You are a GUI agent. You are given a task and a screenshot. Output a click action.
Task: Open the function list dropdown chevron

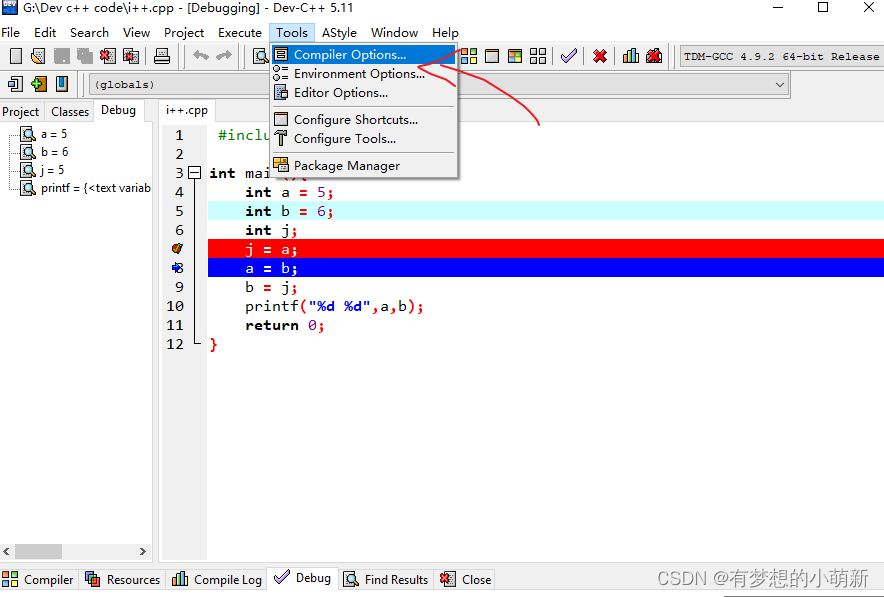(780, 85)
